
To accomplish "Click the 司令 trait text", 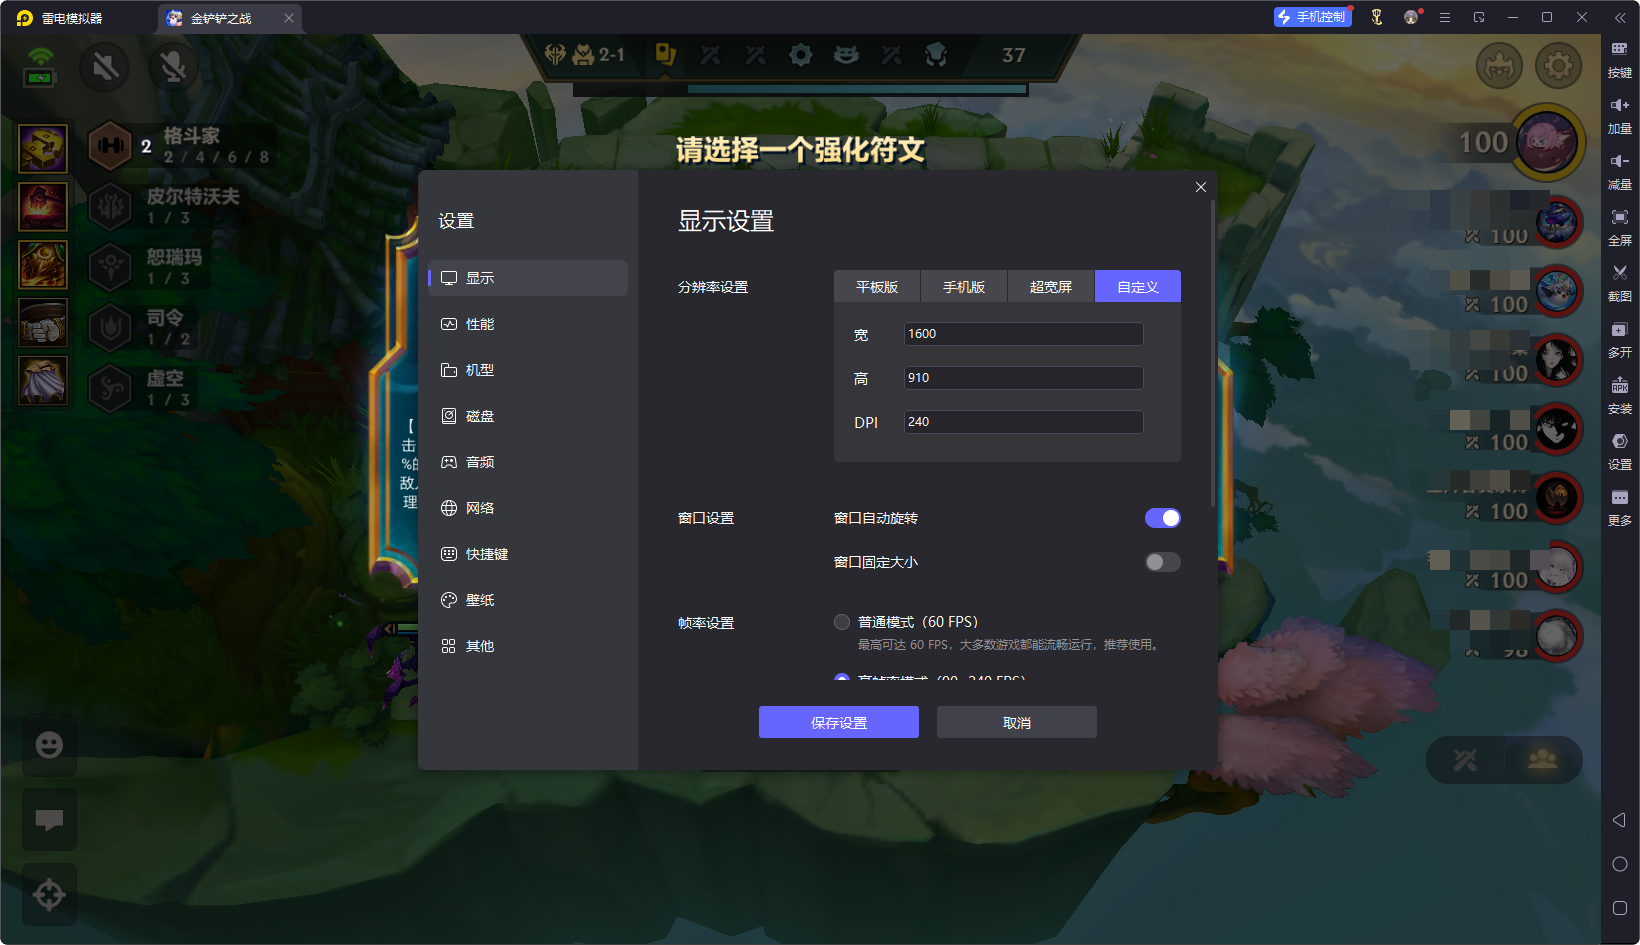I will coord(165,317).
